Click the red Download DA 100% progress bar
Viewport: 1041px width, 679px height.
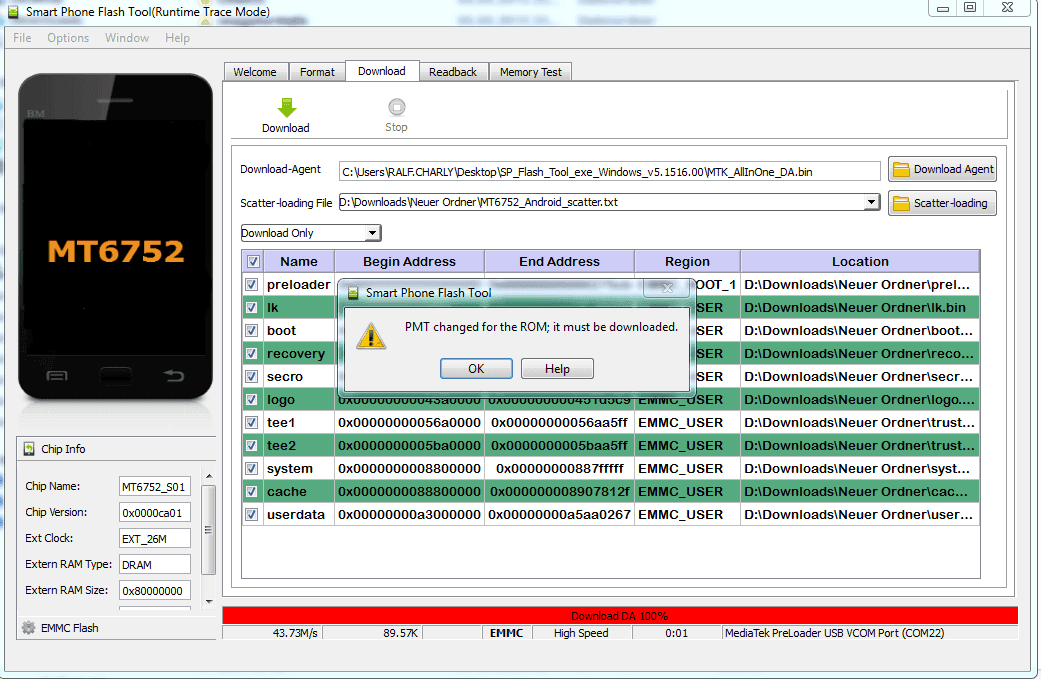(x=619, y=615)
